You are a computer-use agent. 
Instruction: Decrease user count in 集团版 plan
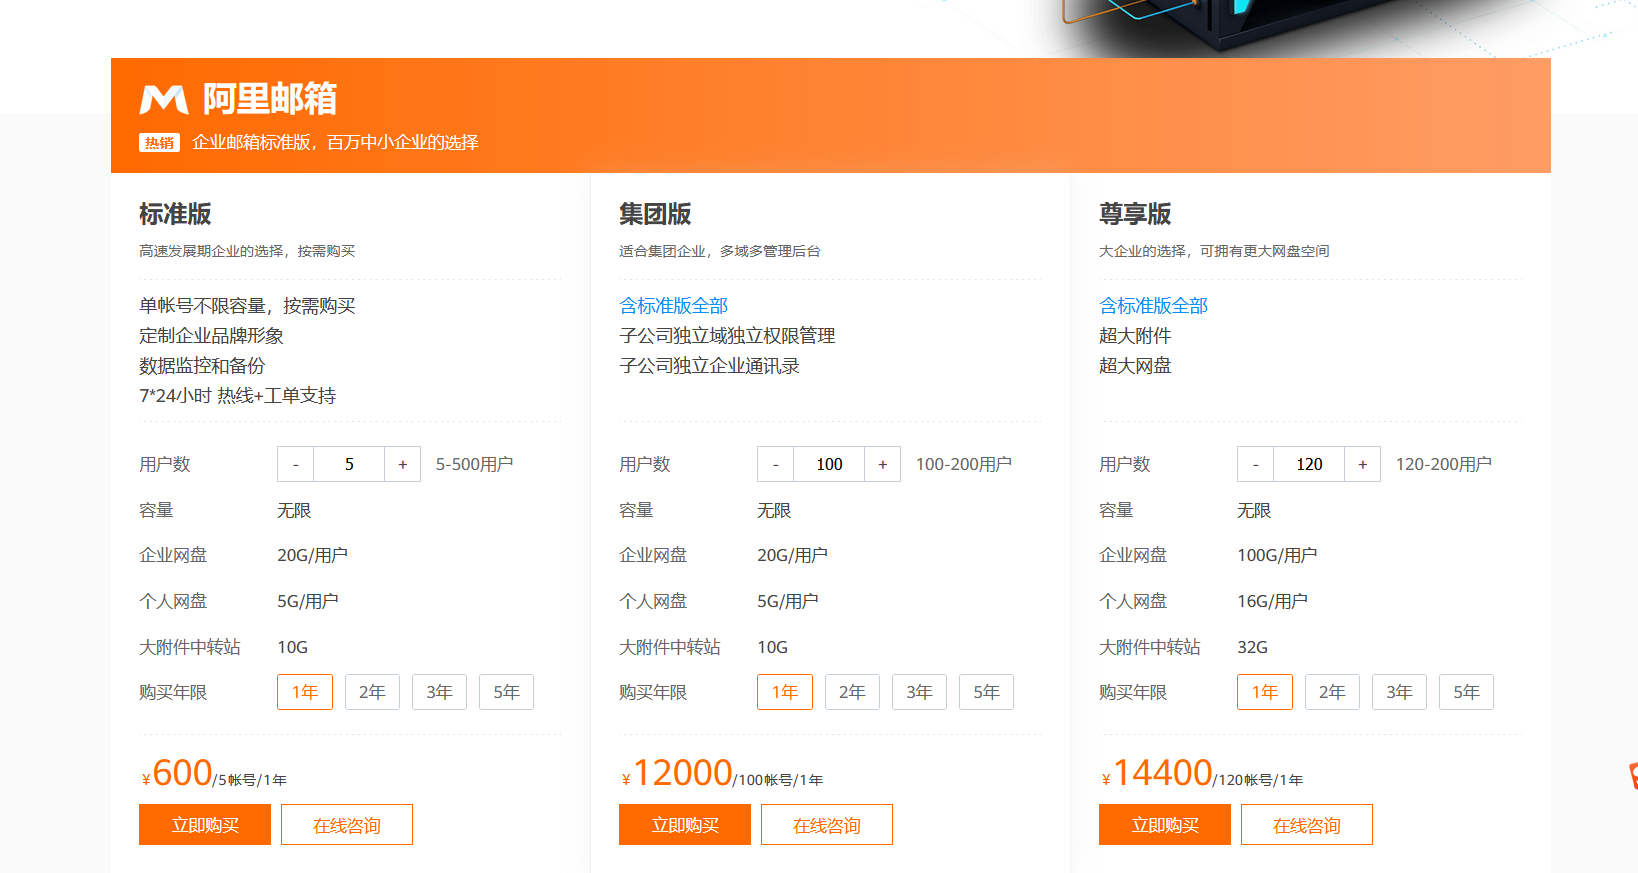point(775,464)
